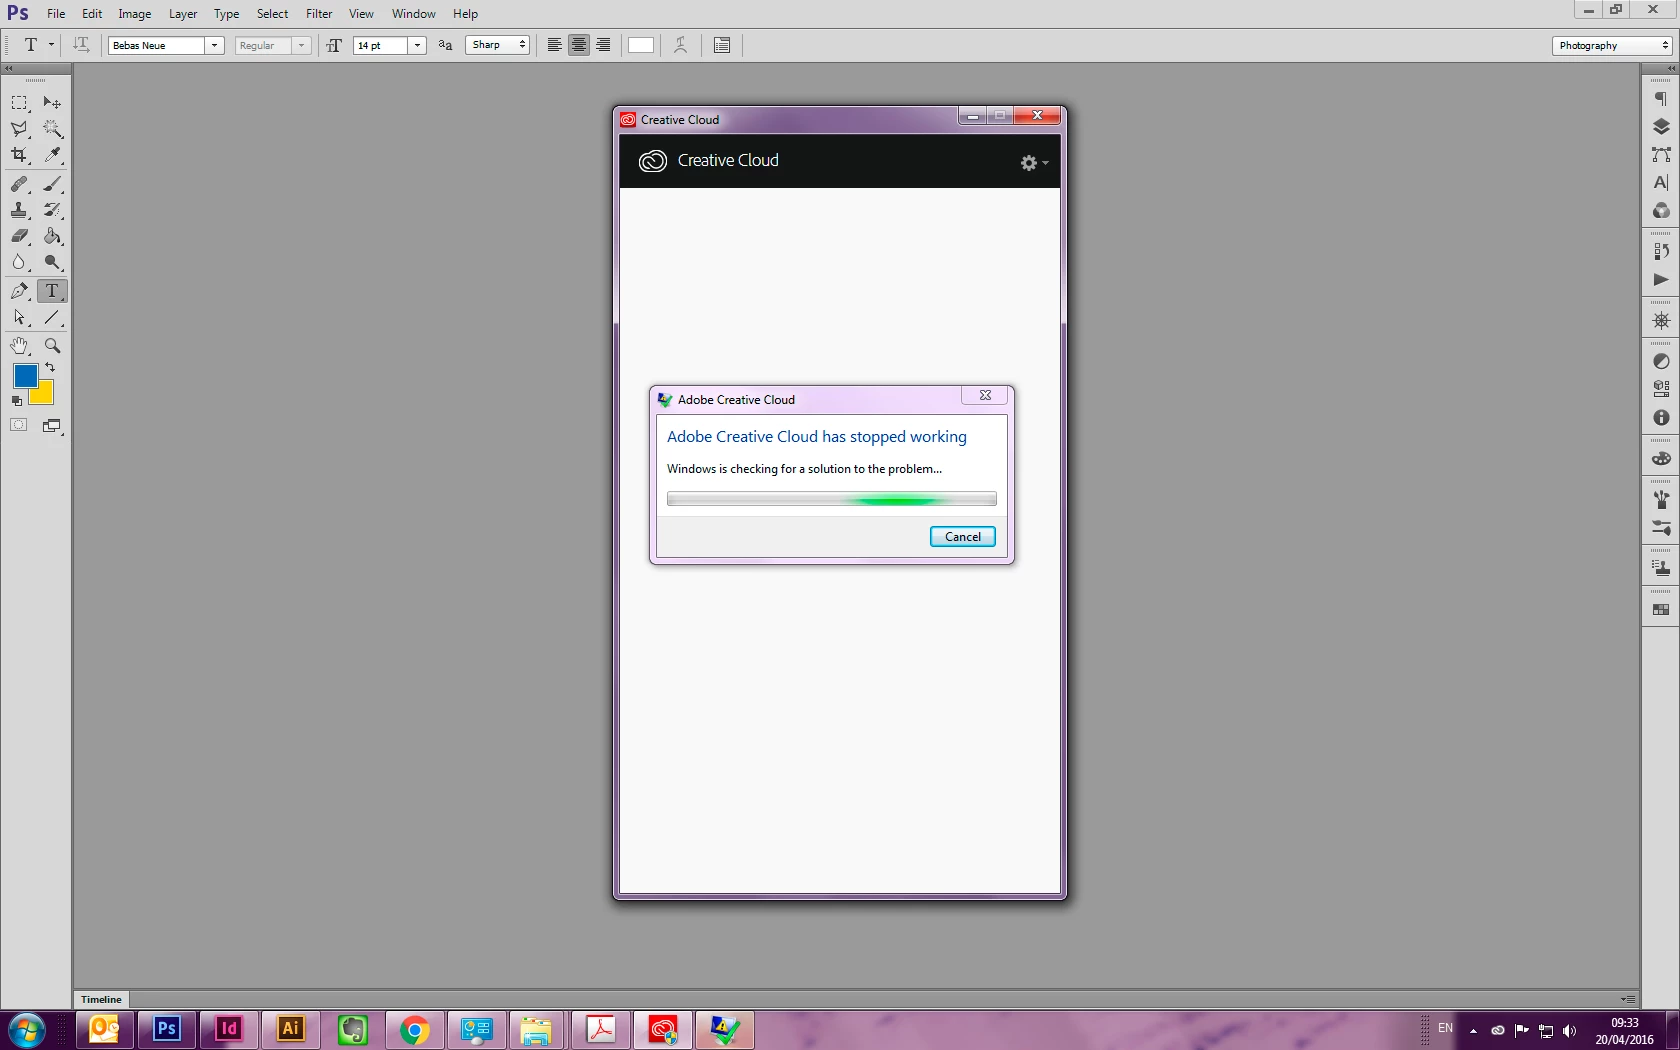This screenshot has height=1050, width=1680.
Task: Open the Window menu
Action: point(414,14)
